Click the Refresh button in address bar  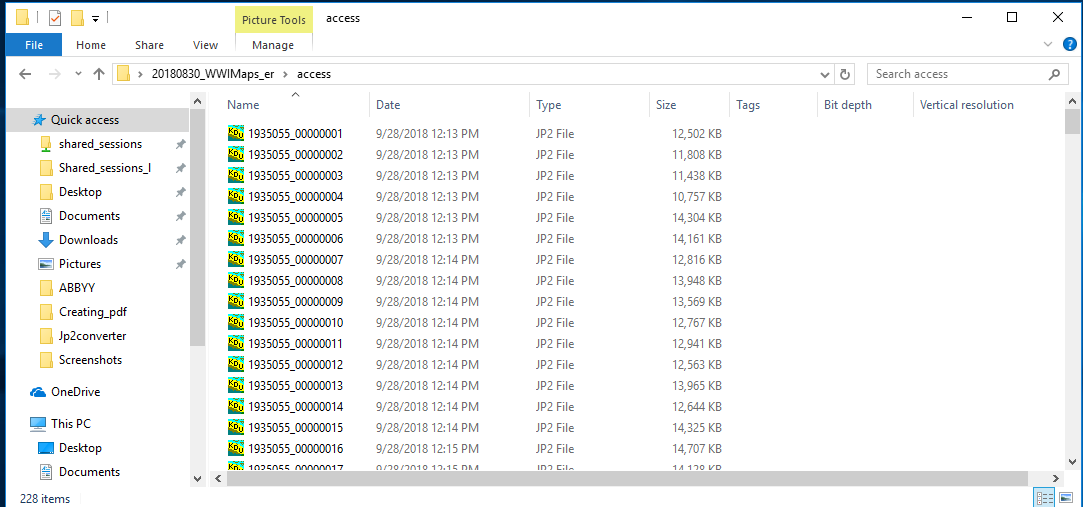846,74
